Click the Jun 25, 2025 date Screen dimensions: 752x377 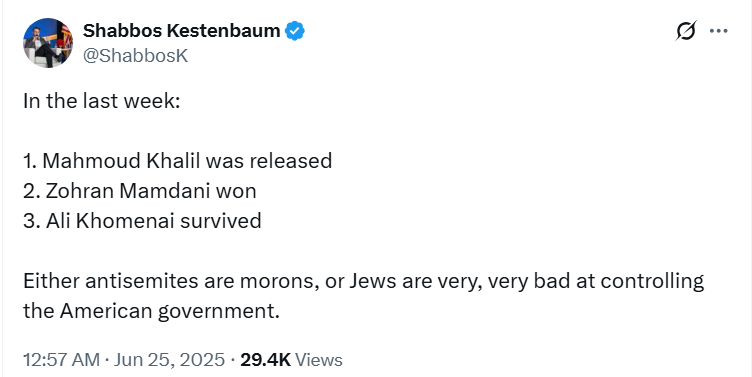[x=169, y=360]
